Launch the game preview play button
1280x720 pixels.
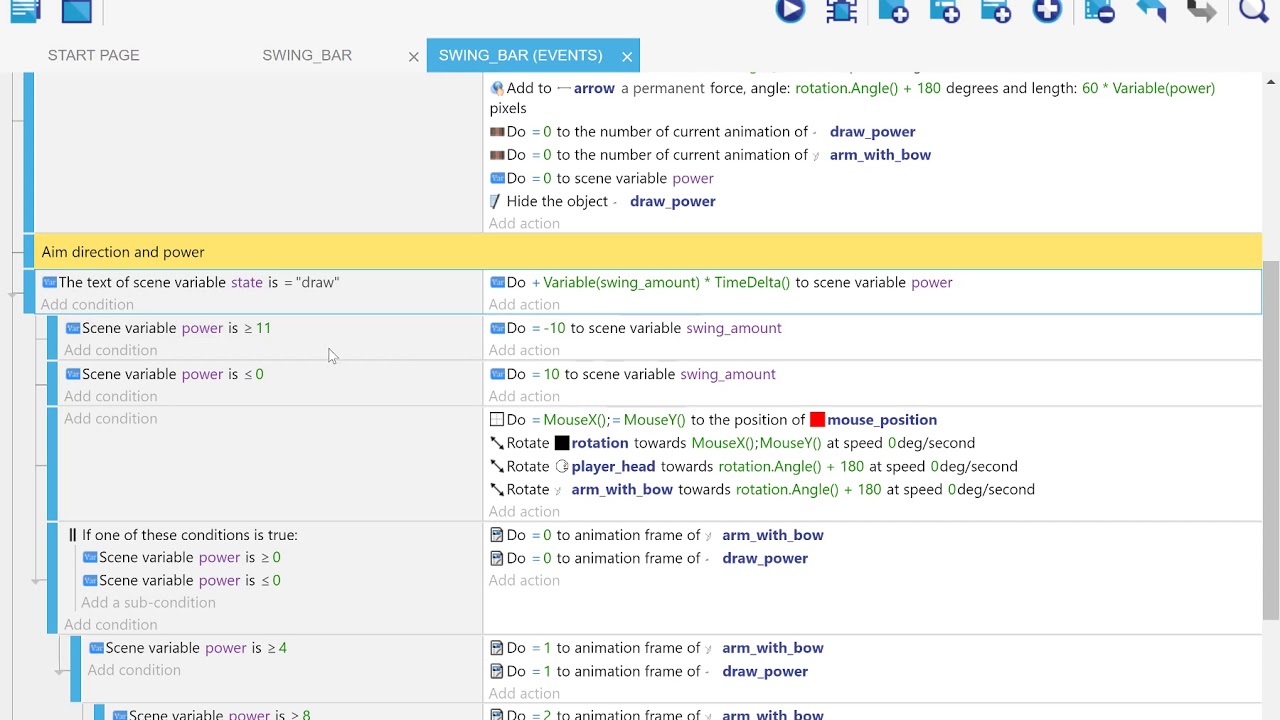(x=790, y=11)
